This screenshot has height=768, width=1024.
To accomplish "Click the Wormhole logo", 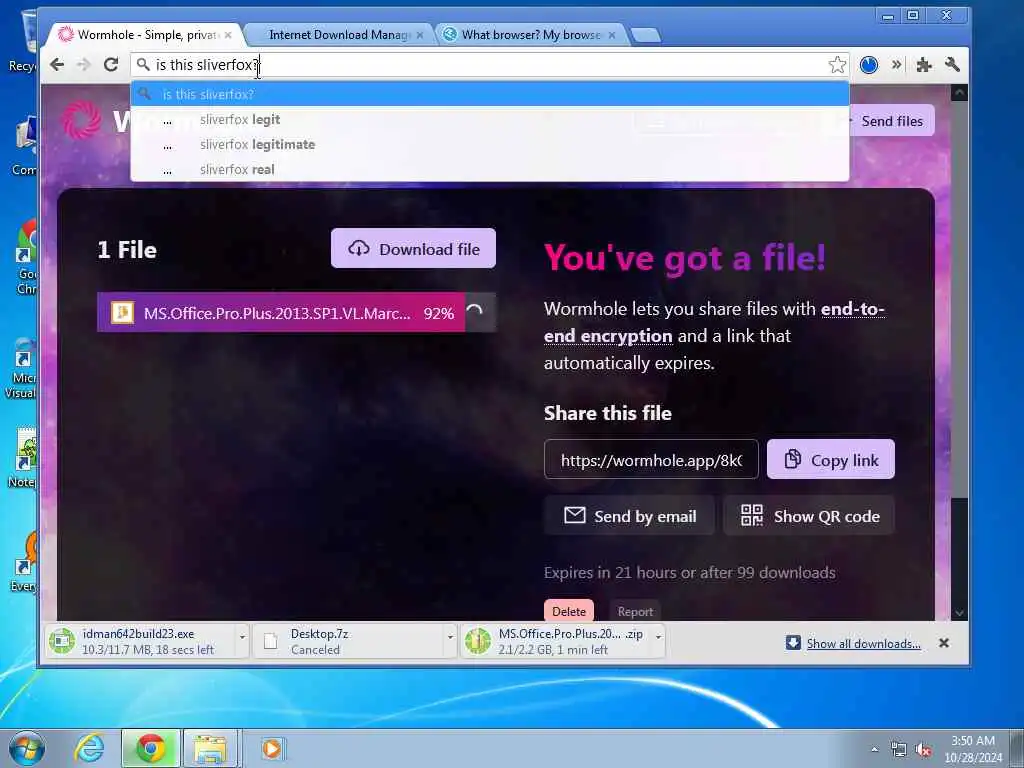I will (x=82, y=120).
